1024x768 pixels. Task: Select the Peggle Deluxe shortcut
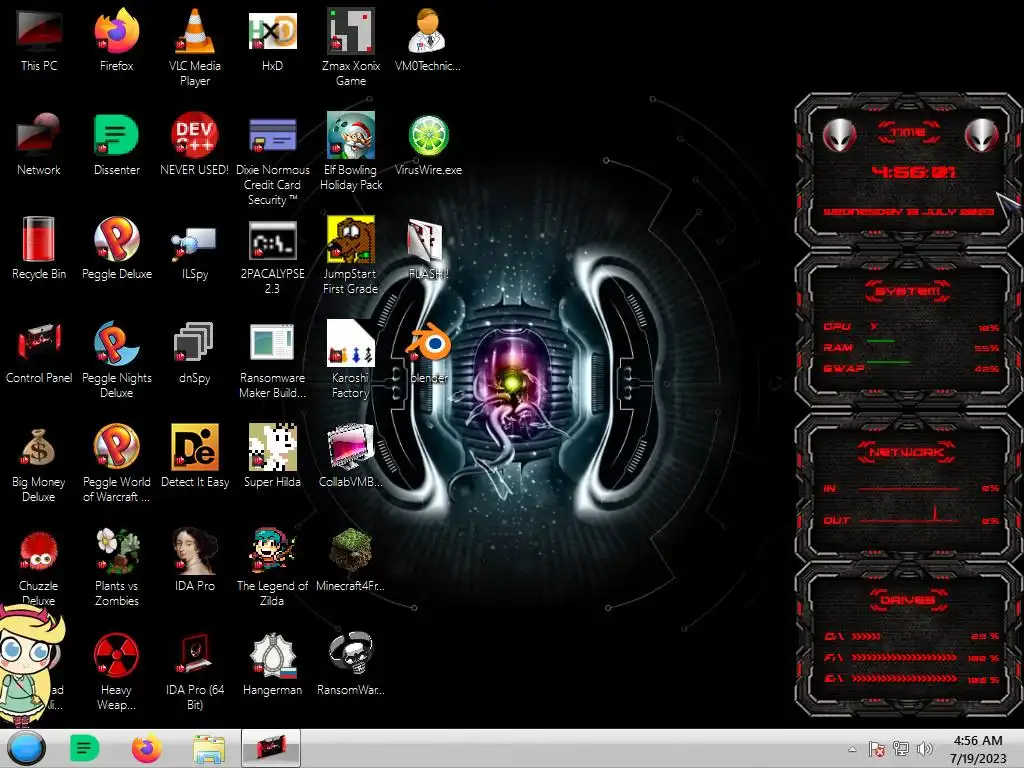pyautogui.click(x=116, y=248)
